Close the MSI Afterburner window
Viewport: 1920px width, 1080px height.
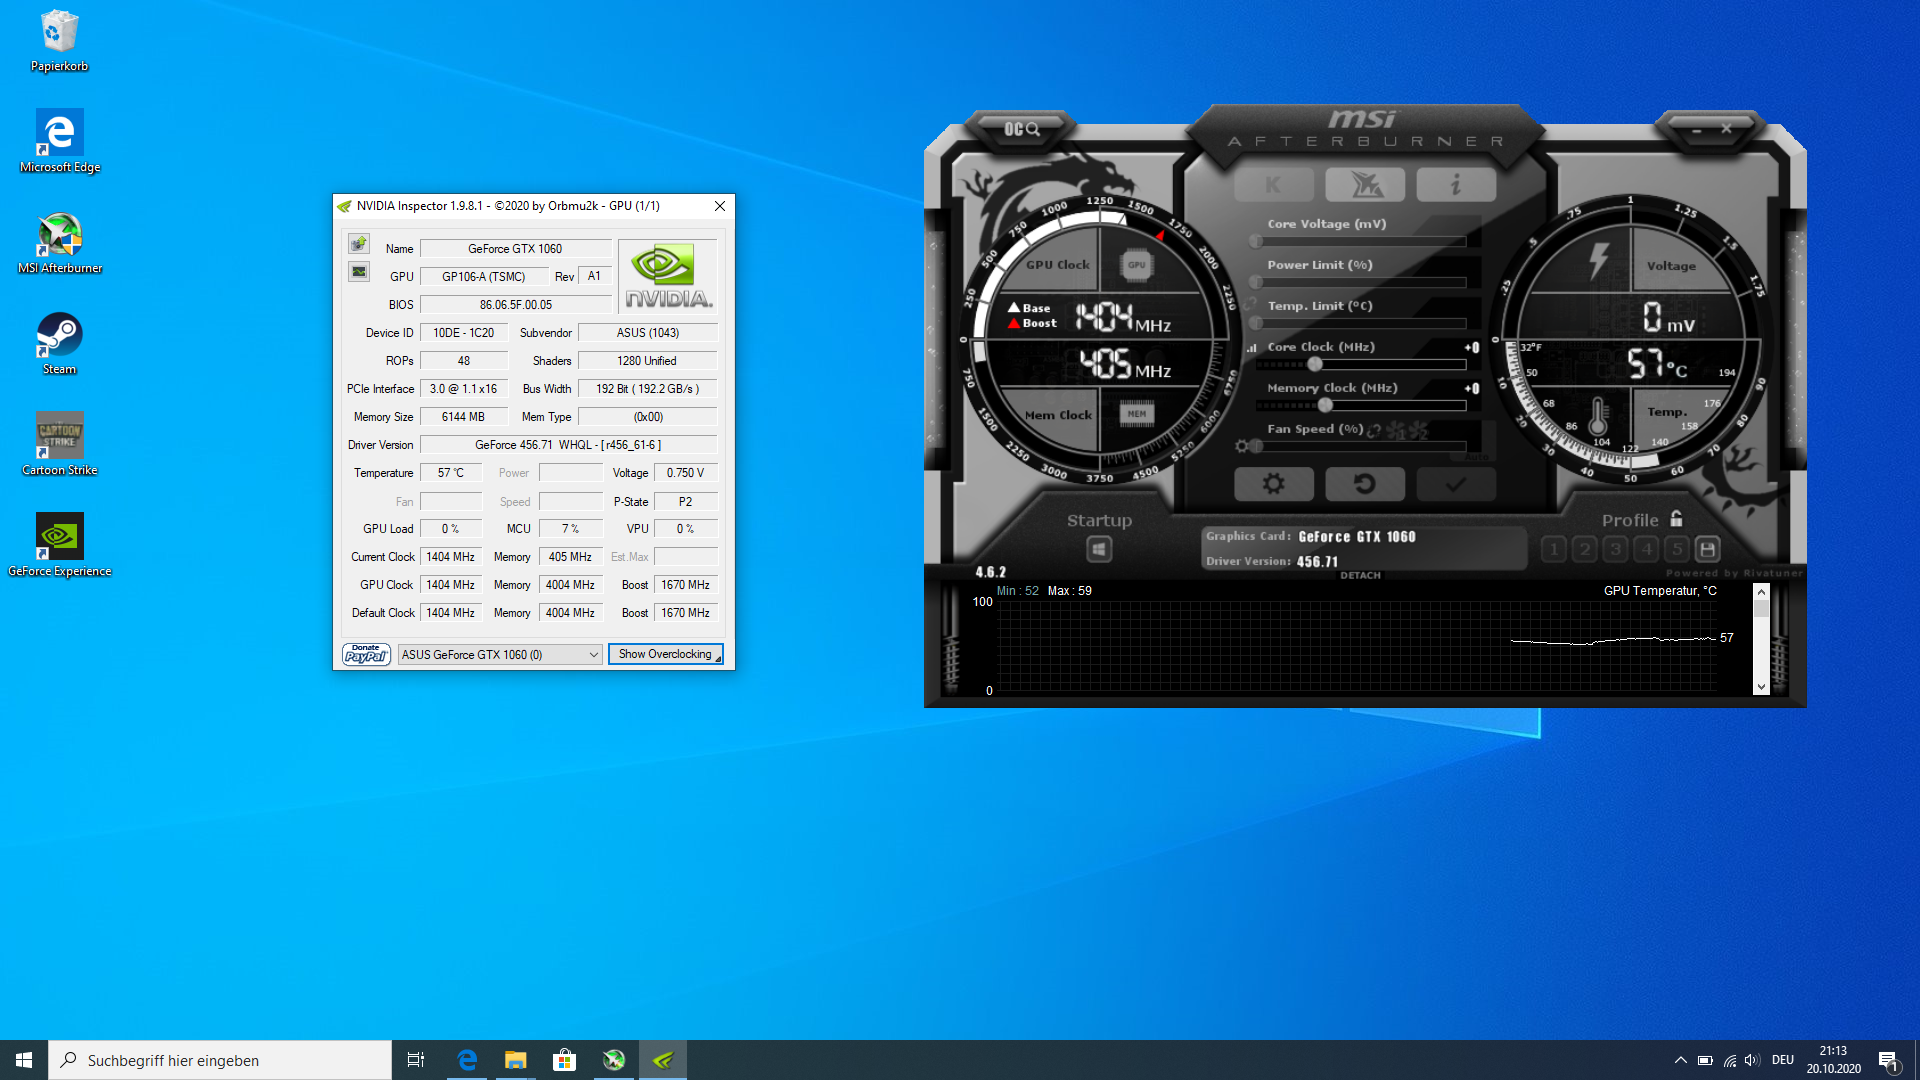point(1726,129)
